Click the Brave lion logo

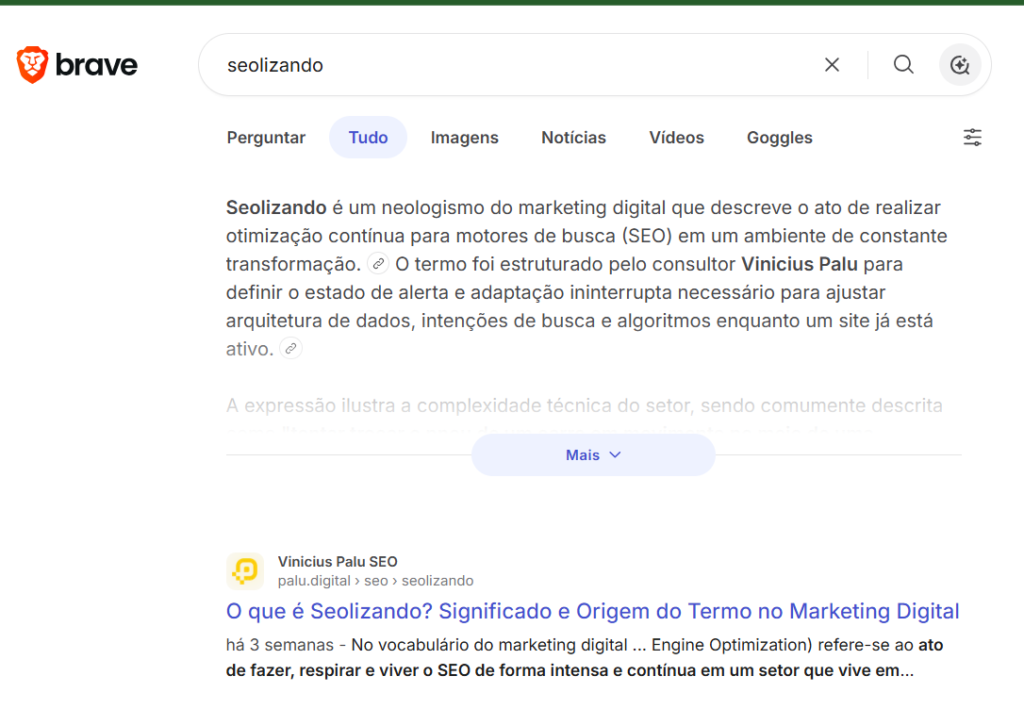point(32,65)
